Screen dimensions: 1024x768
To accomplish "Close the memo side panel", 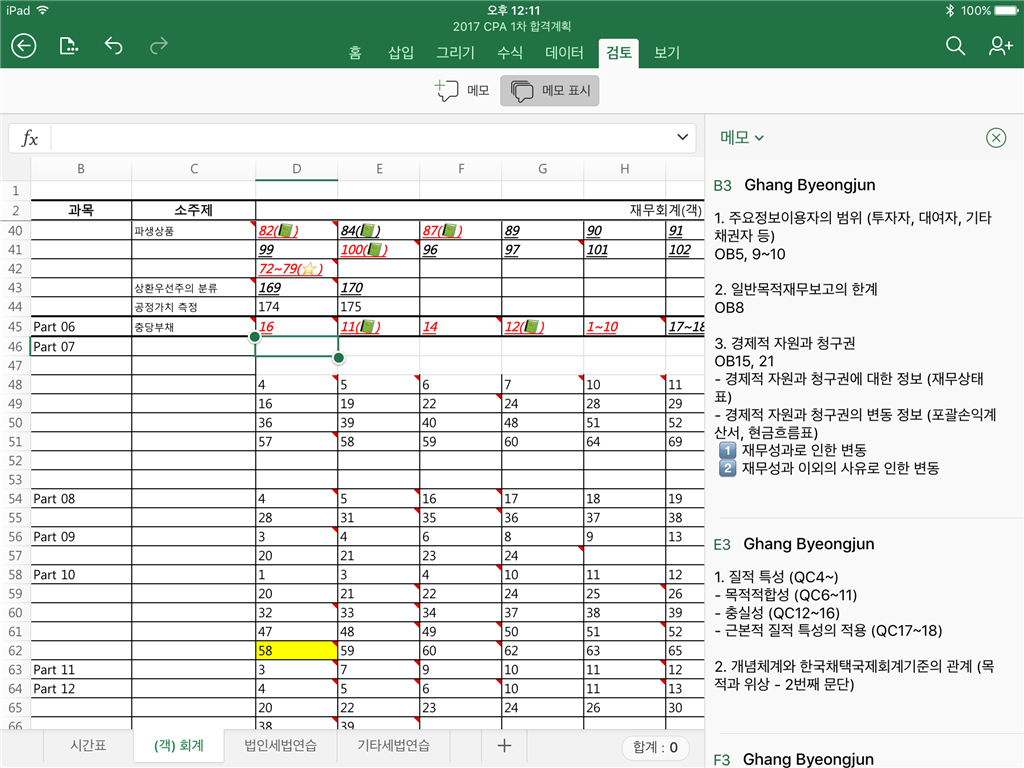I will coord(996,138).
